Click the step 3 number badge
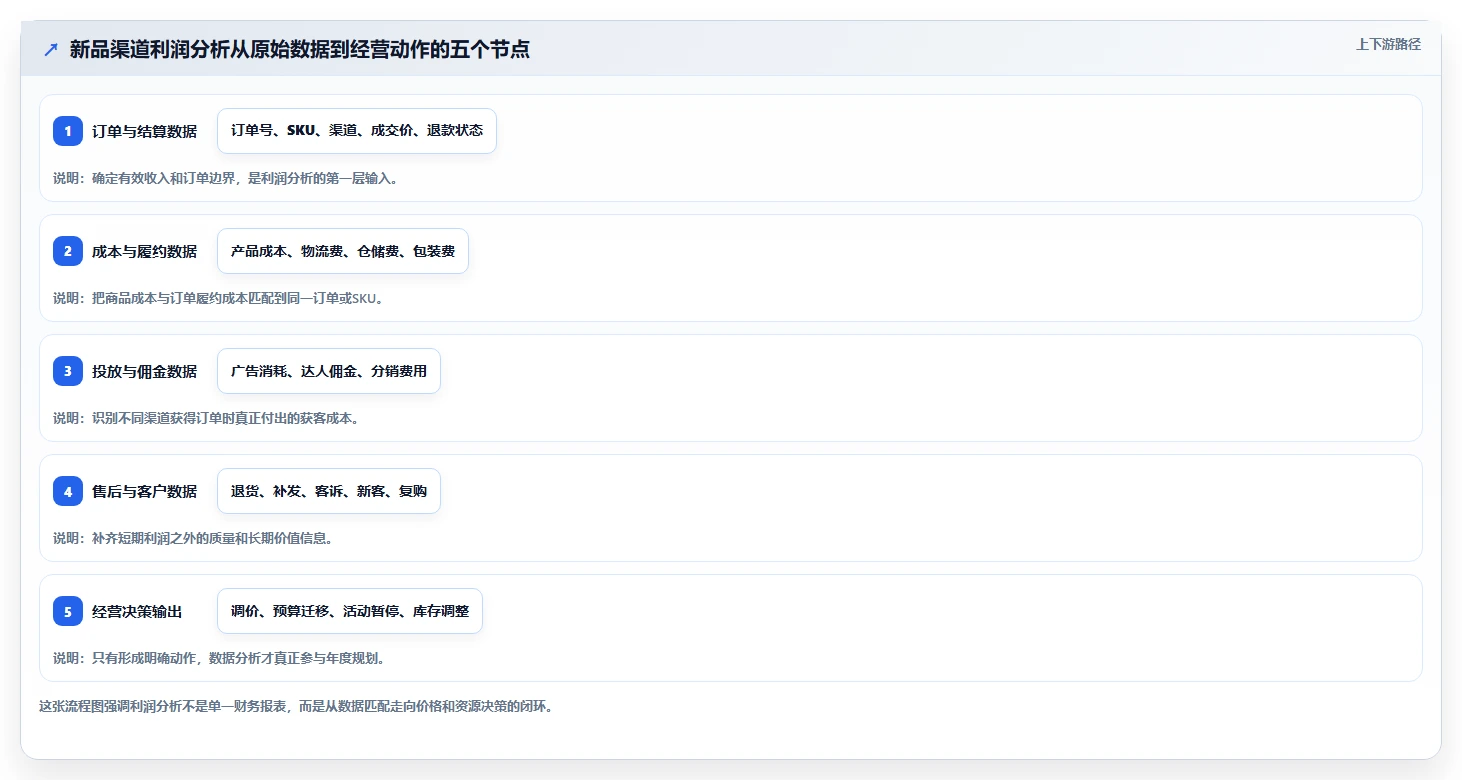 [x=68, y=371]
